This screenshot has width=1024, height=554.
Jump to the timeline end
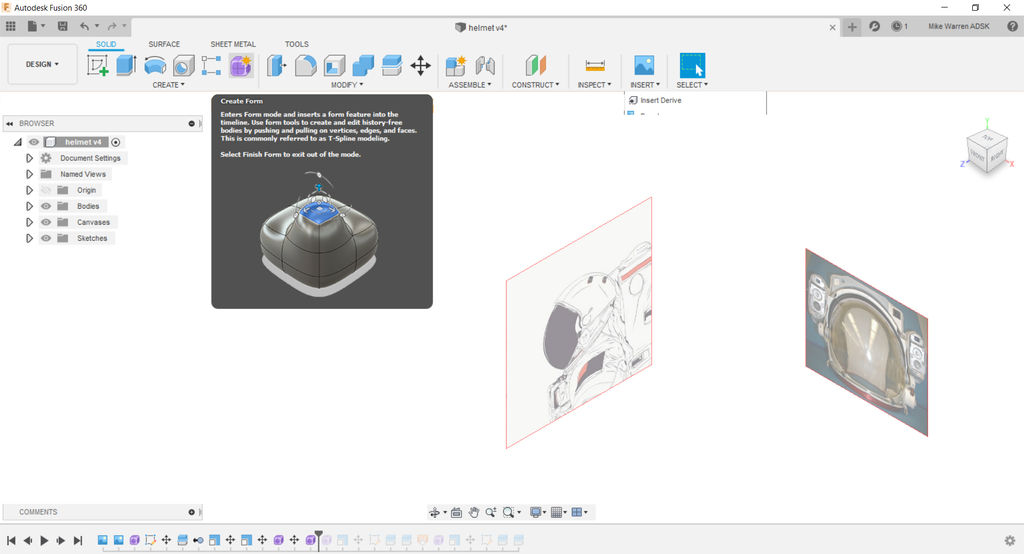(x=78, y=540)
